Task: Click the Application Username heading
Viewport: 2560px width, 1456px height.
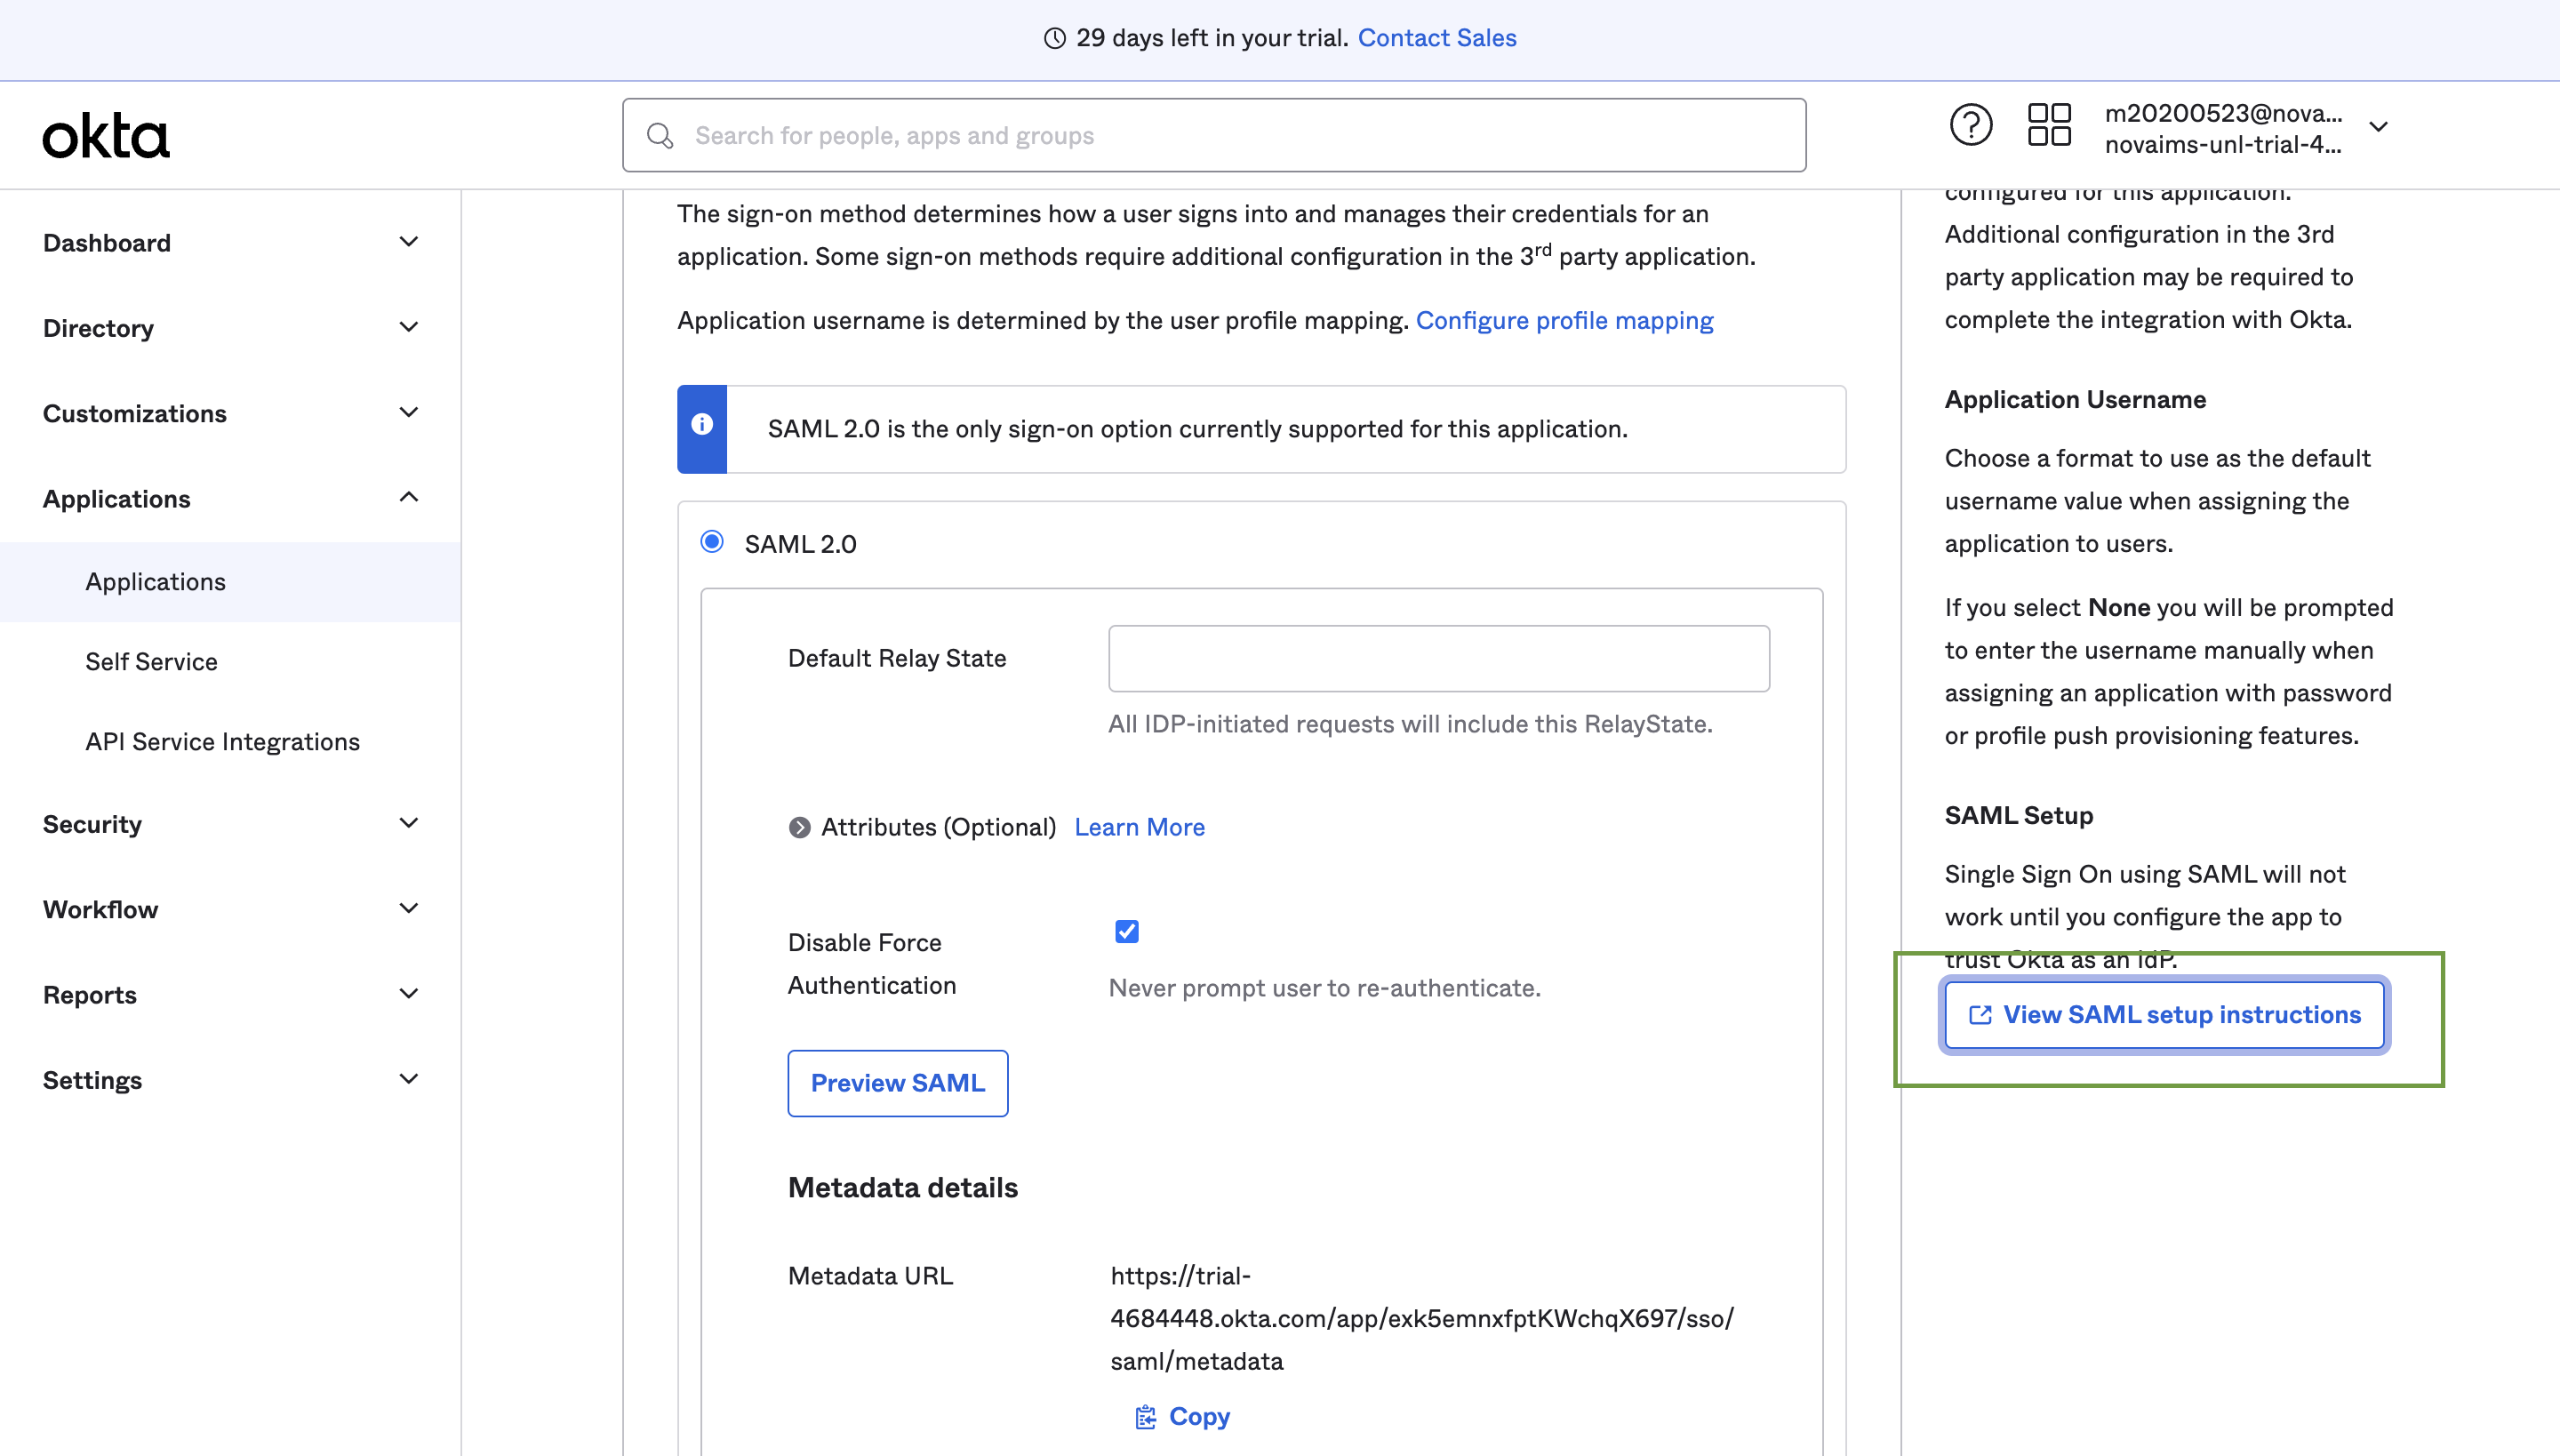Action: coord(2075,399)
